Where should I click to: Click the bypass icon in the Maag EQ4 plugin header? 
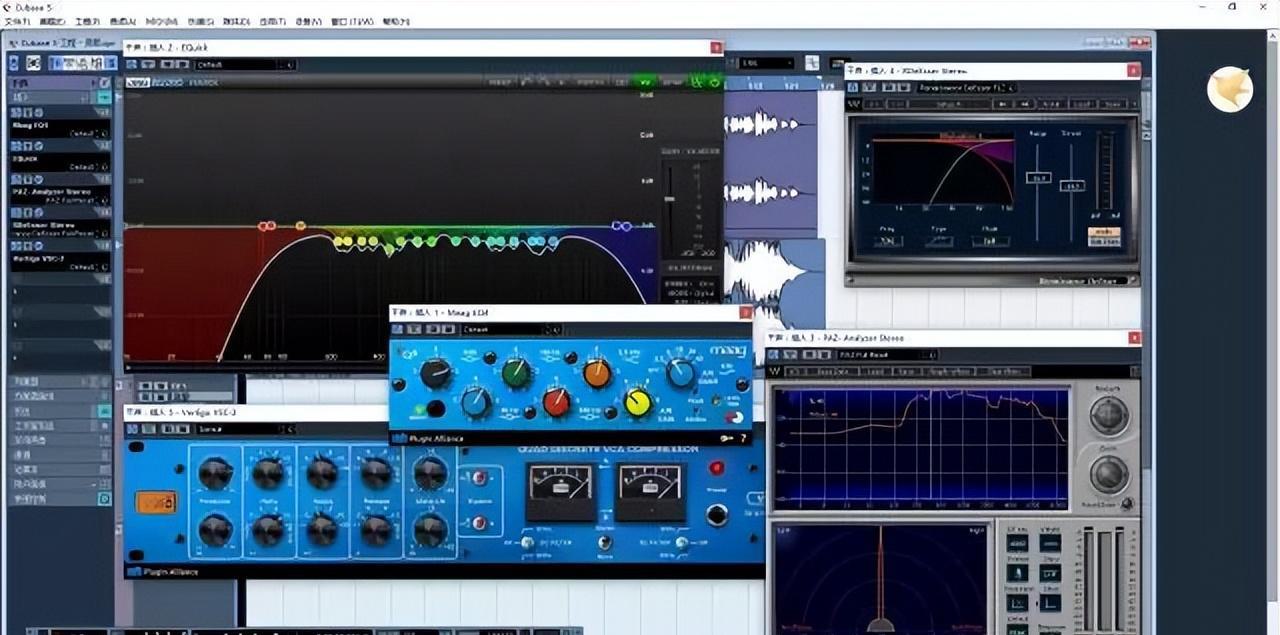click(398, 329)
